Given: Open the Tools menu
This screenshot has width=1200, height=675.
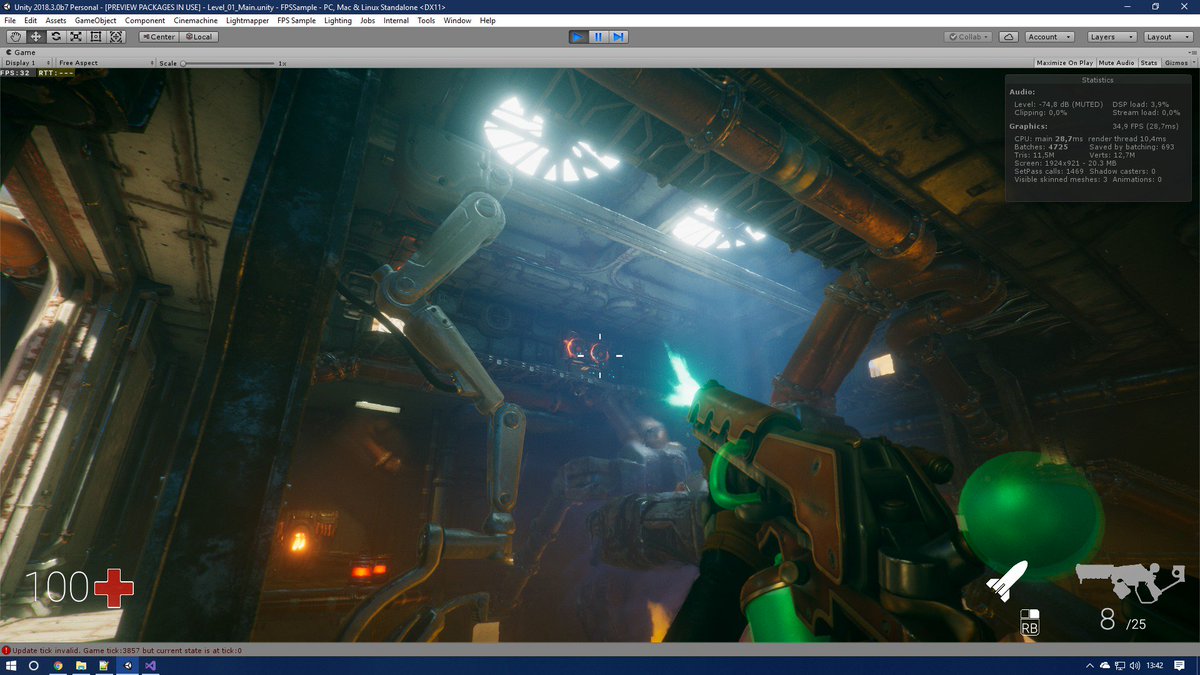Looking at the screenshot, I should click(426, 20).
